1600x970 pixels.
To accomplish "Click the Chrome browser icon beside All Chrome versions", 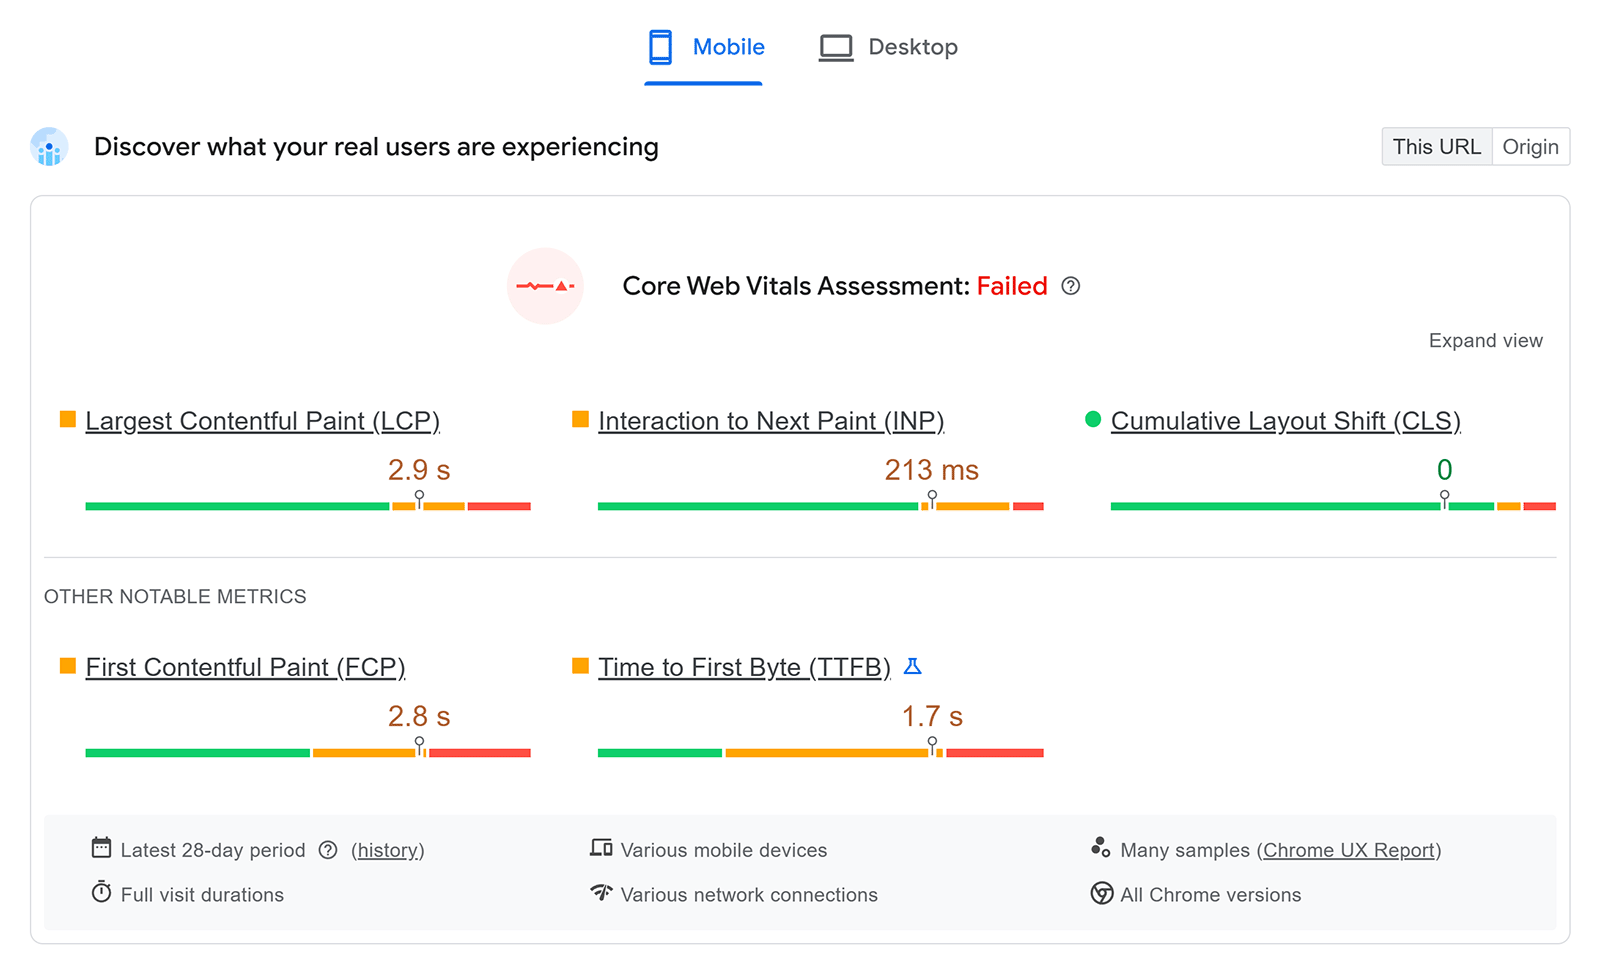I will pyautogui.click(x=1101, y=894).
